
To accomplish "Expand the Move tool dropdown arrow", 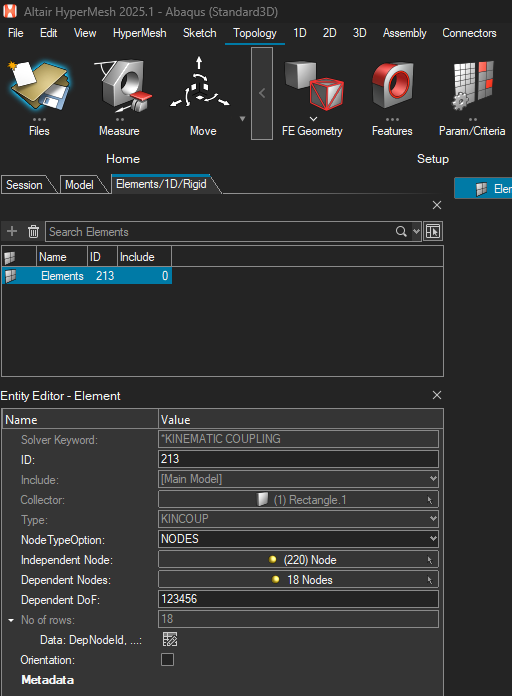I will click(242, 119).
